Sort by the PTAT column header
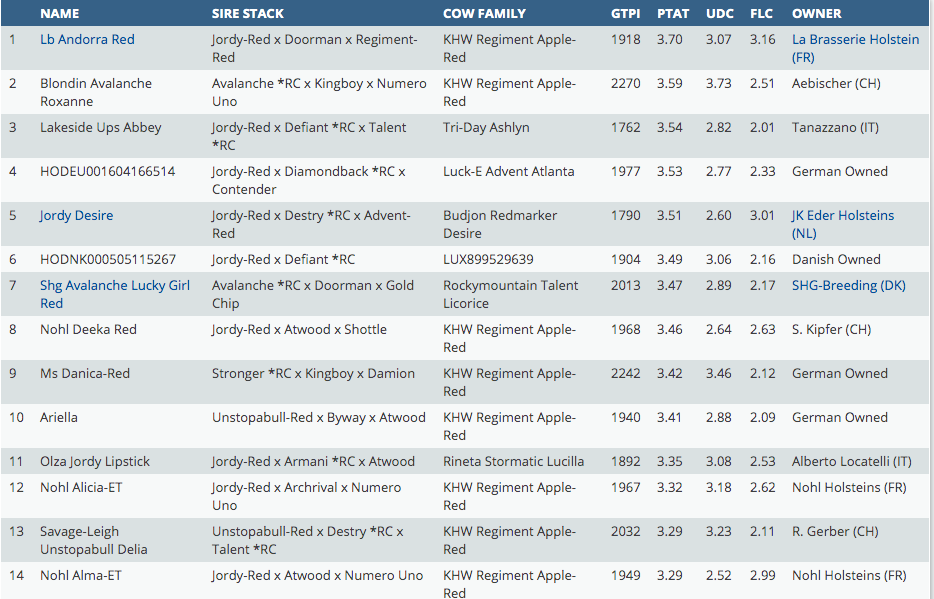Screen dimensions: 934x599 pos(672,14)
